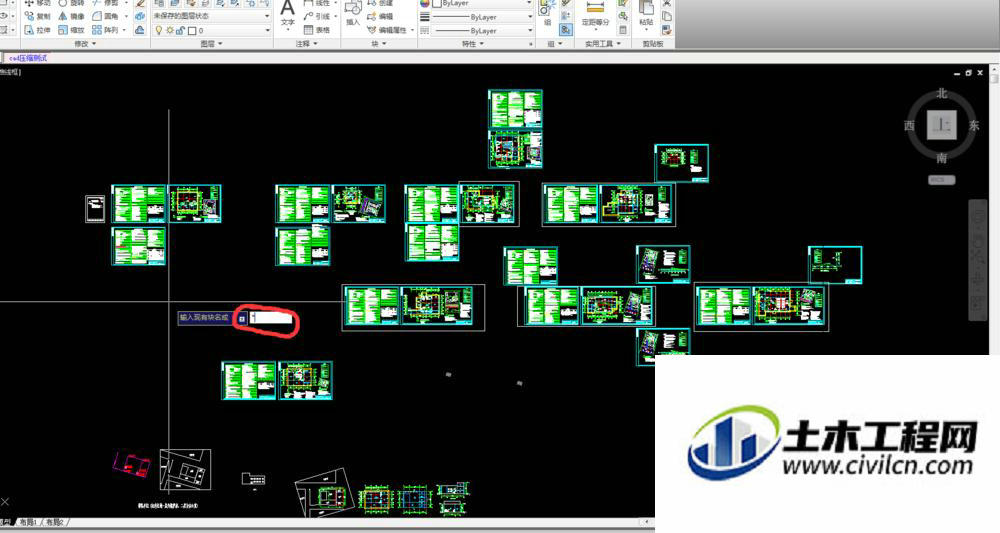Select the 表格 (Table) tool
The image size is (1000, 533).
tap(317, 30)
